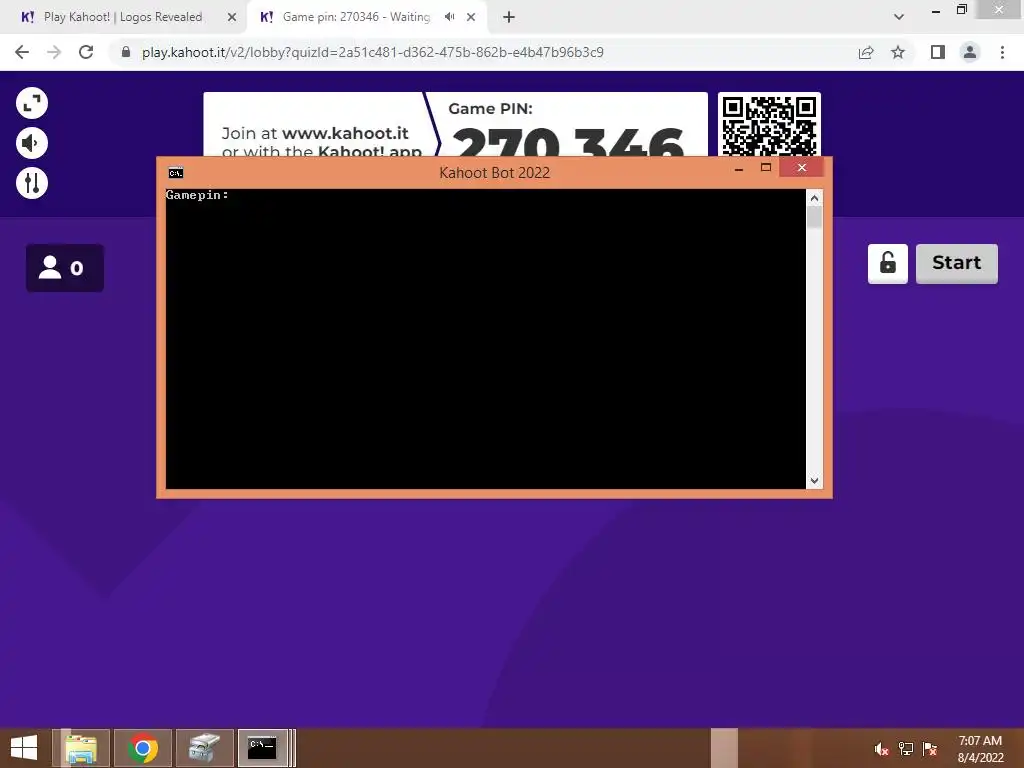Go forward in Chrome
The image size is (1024, 768).
(54, 52)
